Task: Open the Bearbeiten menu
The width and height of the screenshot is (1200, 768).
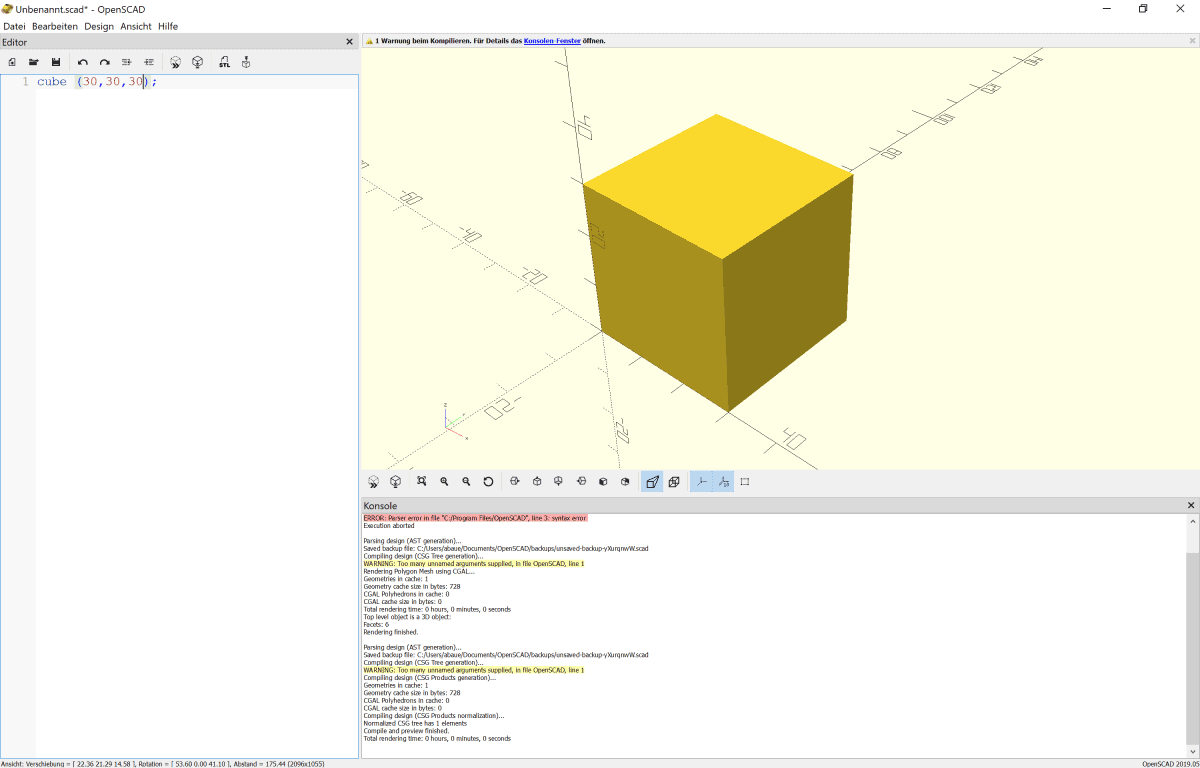Action: [x=55, y=26]
